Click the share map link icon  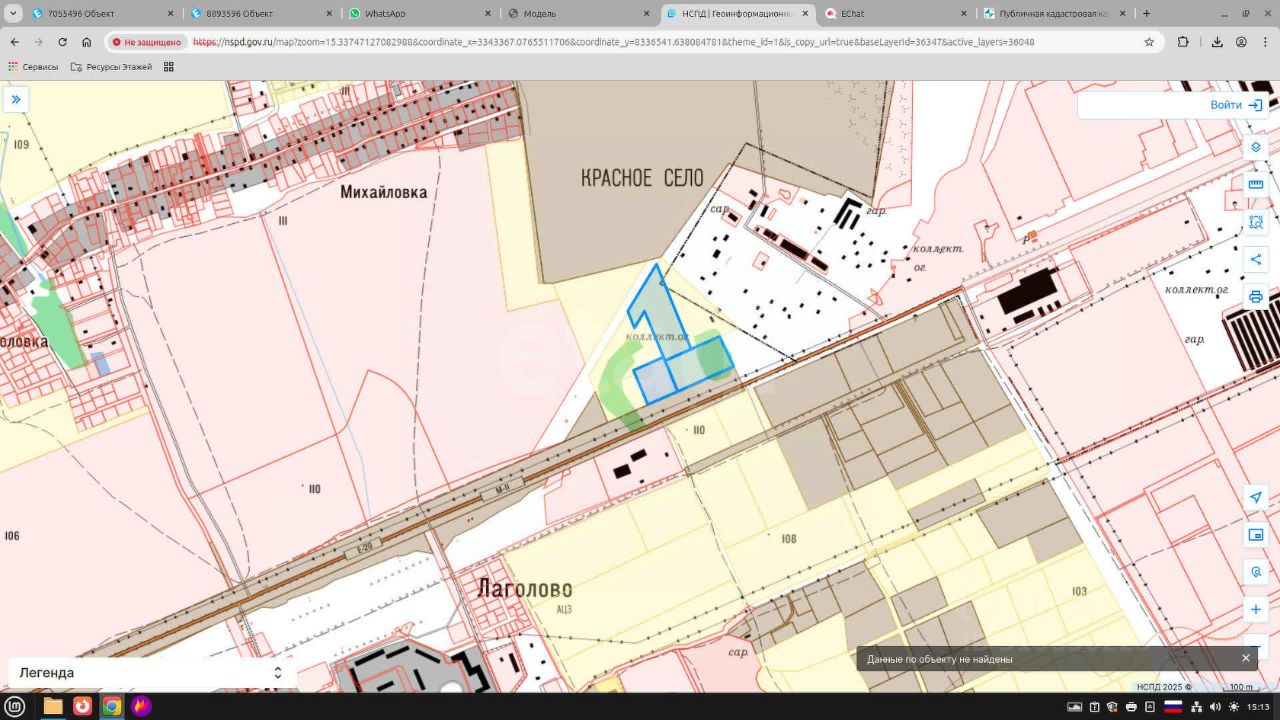coord(1256,260)
